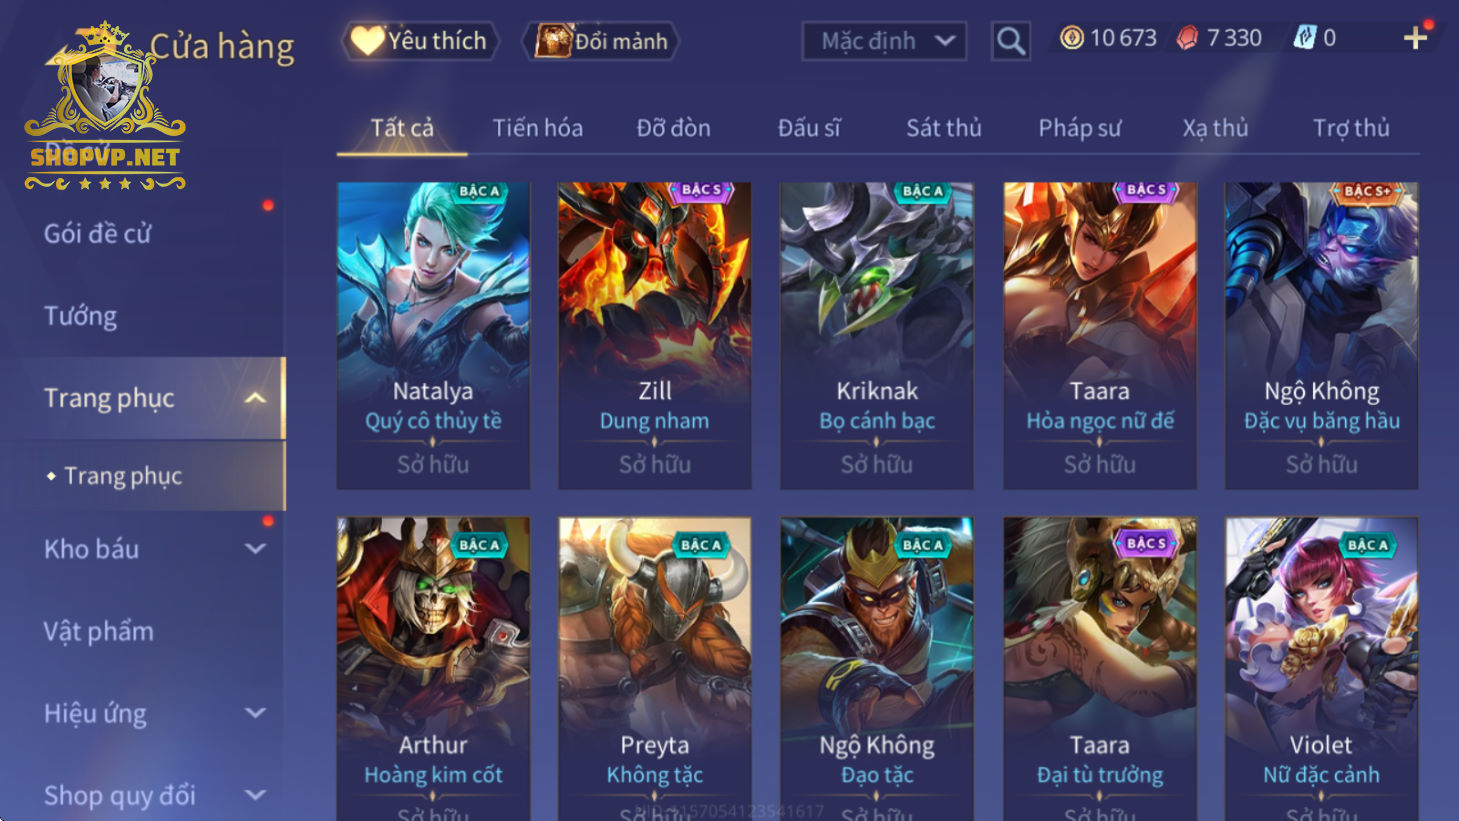Switch to the Sát thủ tab
Screen dimensions: 1459x821
tap(943, 128)
